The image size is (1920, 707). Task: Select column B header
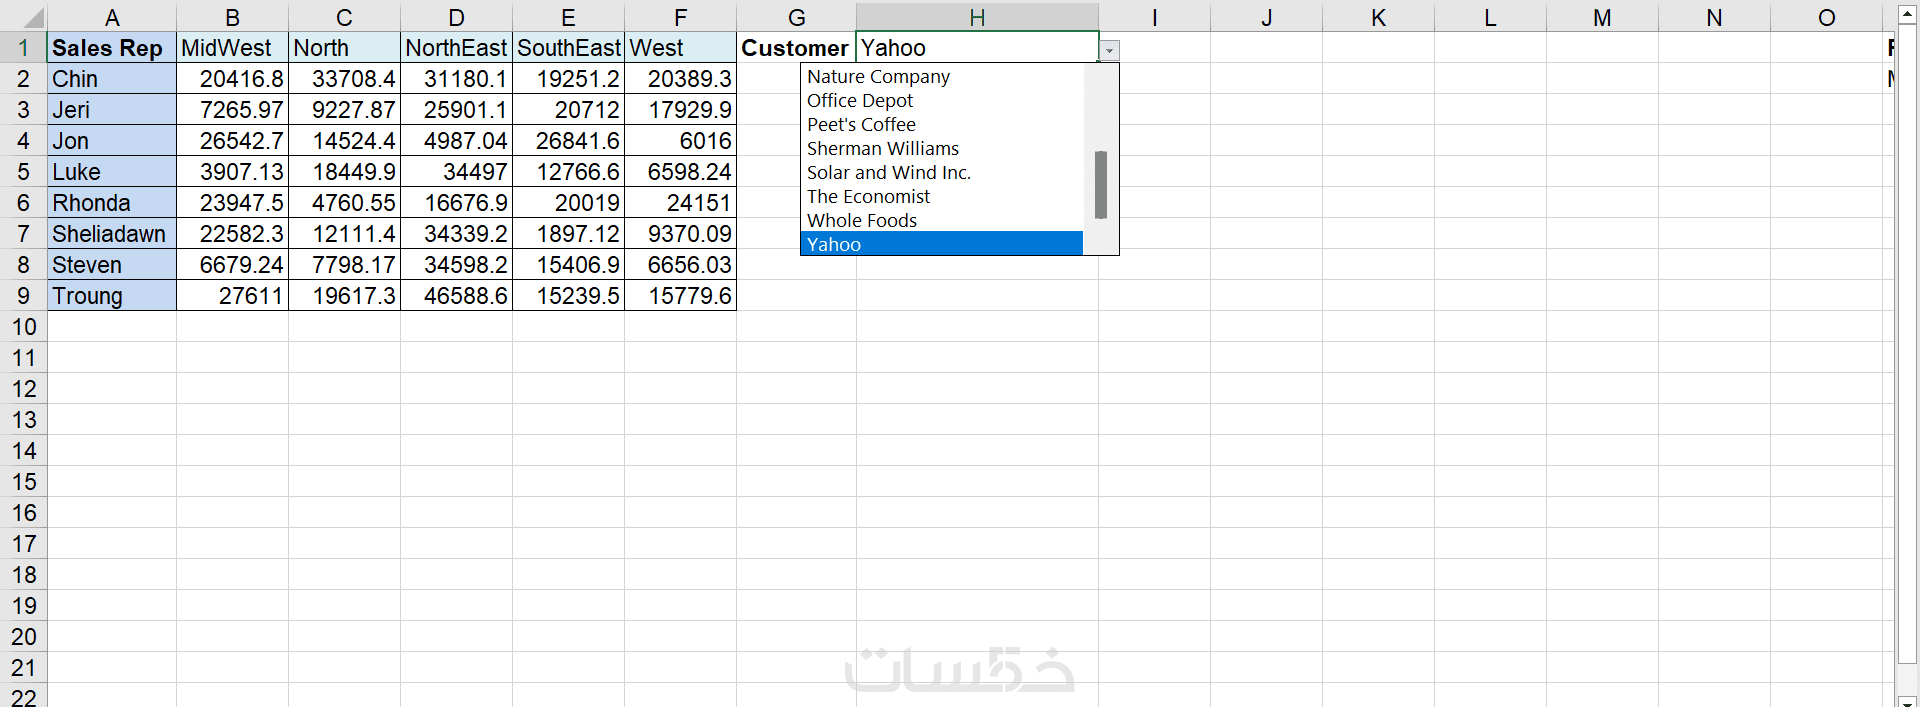[232, 17]
